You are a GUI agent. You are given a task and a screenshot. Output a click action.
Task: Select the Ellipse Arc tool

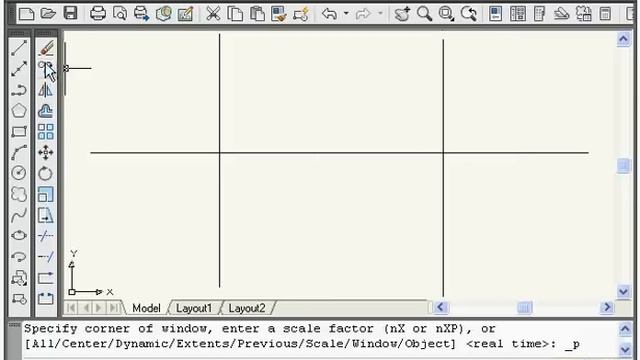pyautogui.click(x=19, y=256)
